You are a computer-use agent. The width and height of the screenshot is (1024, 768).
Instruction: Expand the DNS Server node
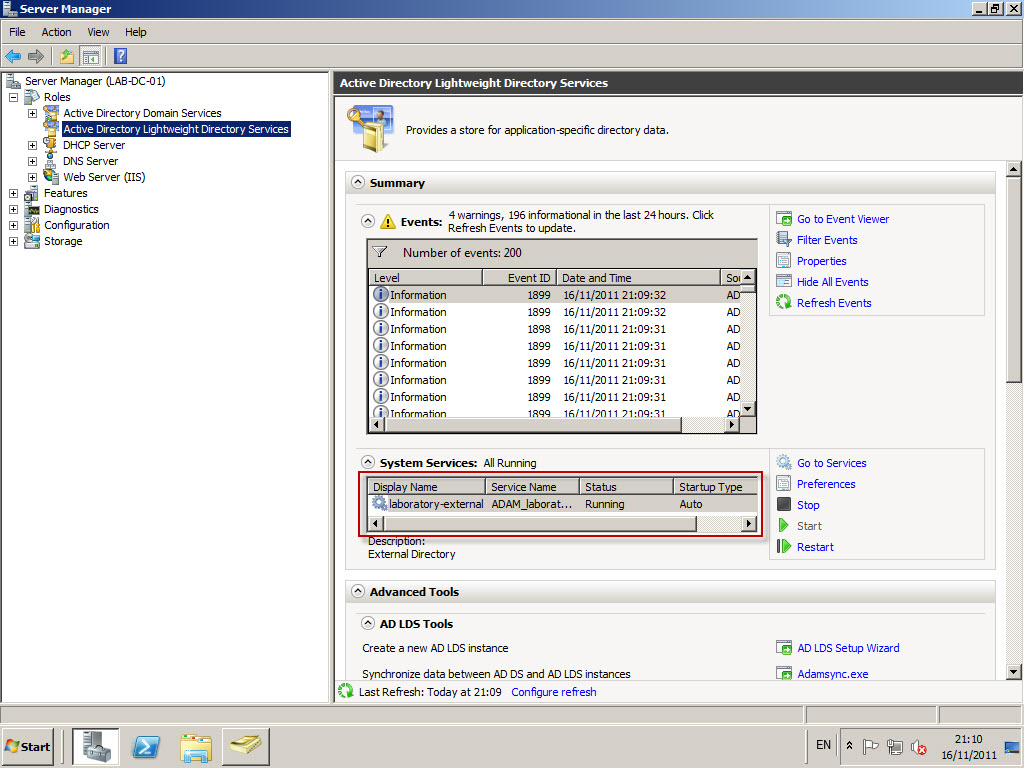(32, 161)
